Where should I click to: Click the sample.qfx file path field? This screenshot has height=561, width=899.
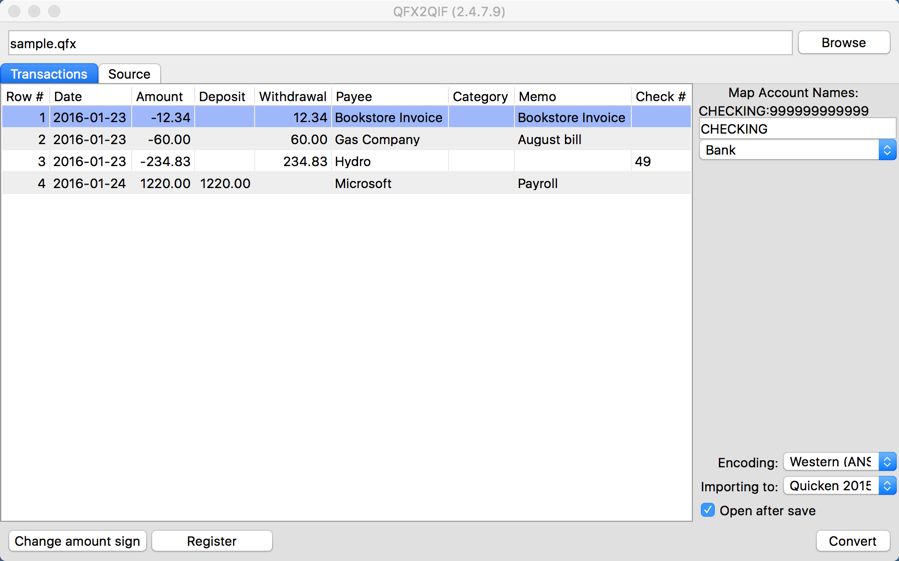[400, 43]
